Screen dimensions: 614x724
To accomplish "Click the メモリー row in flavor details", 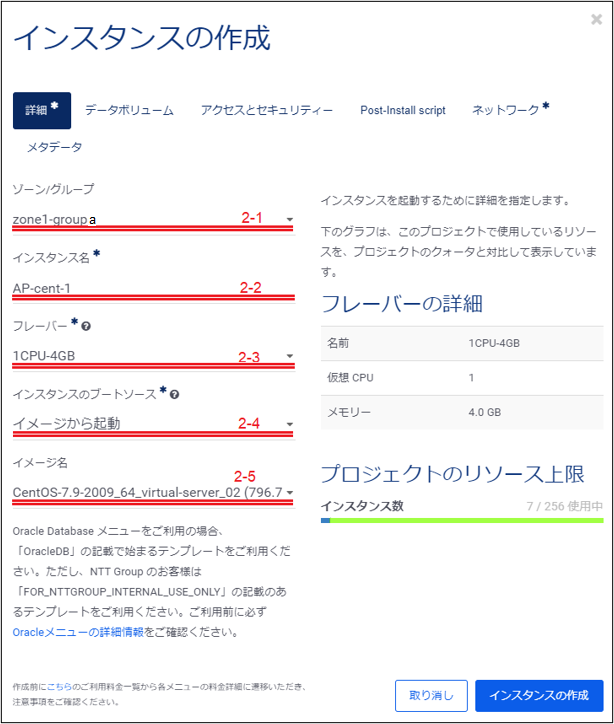I will pos(462,412).
